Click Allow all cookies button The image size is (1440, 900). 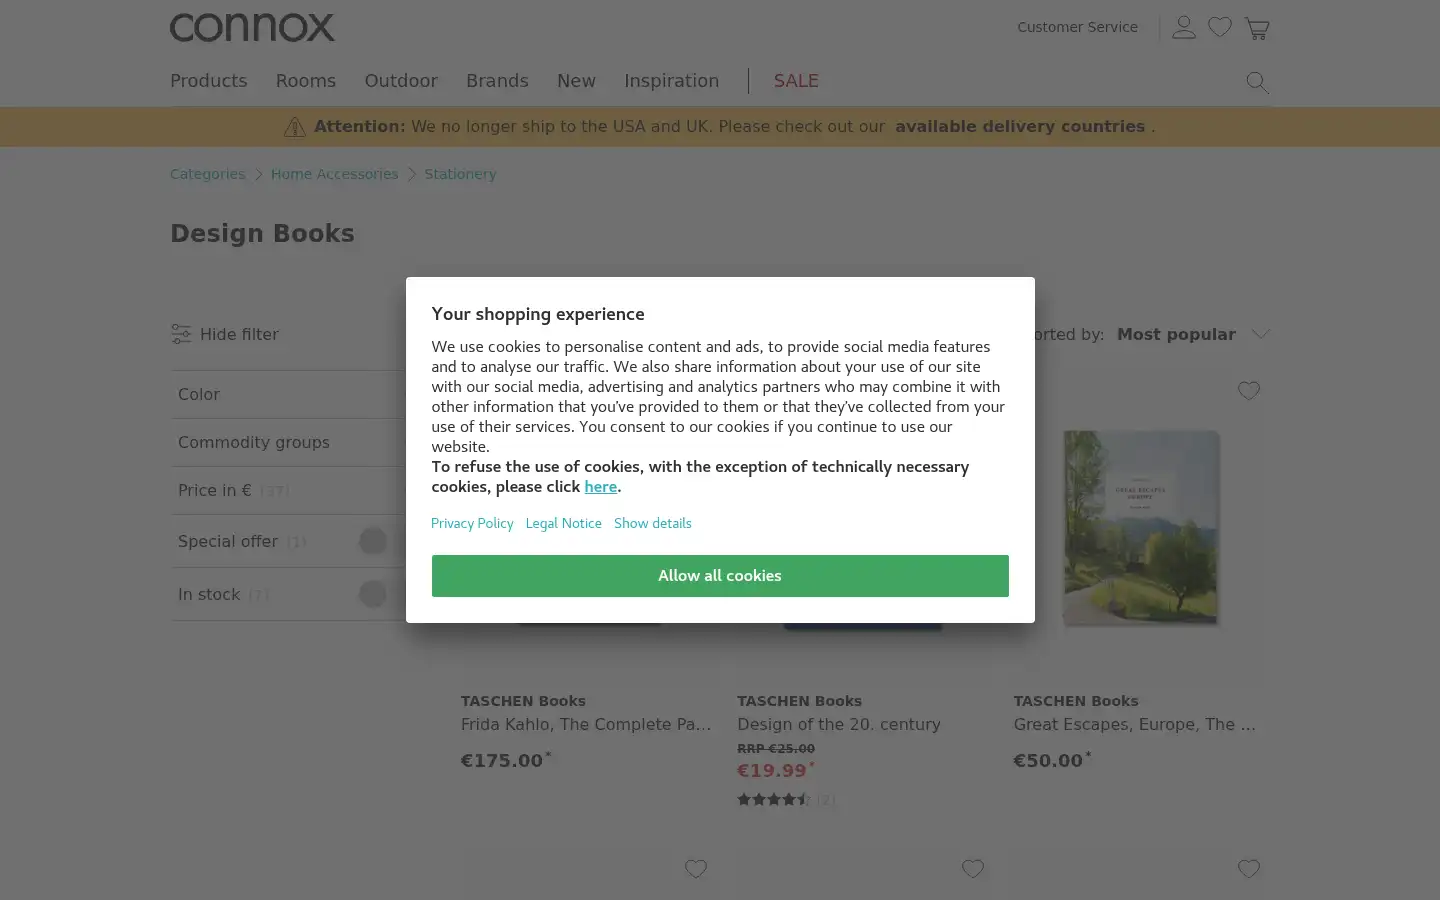(720, 576)
